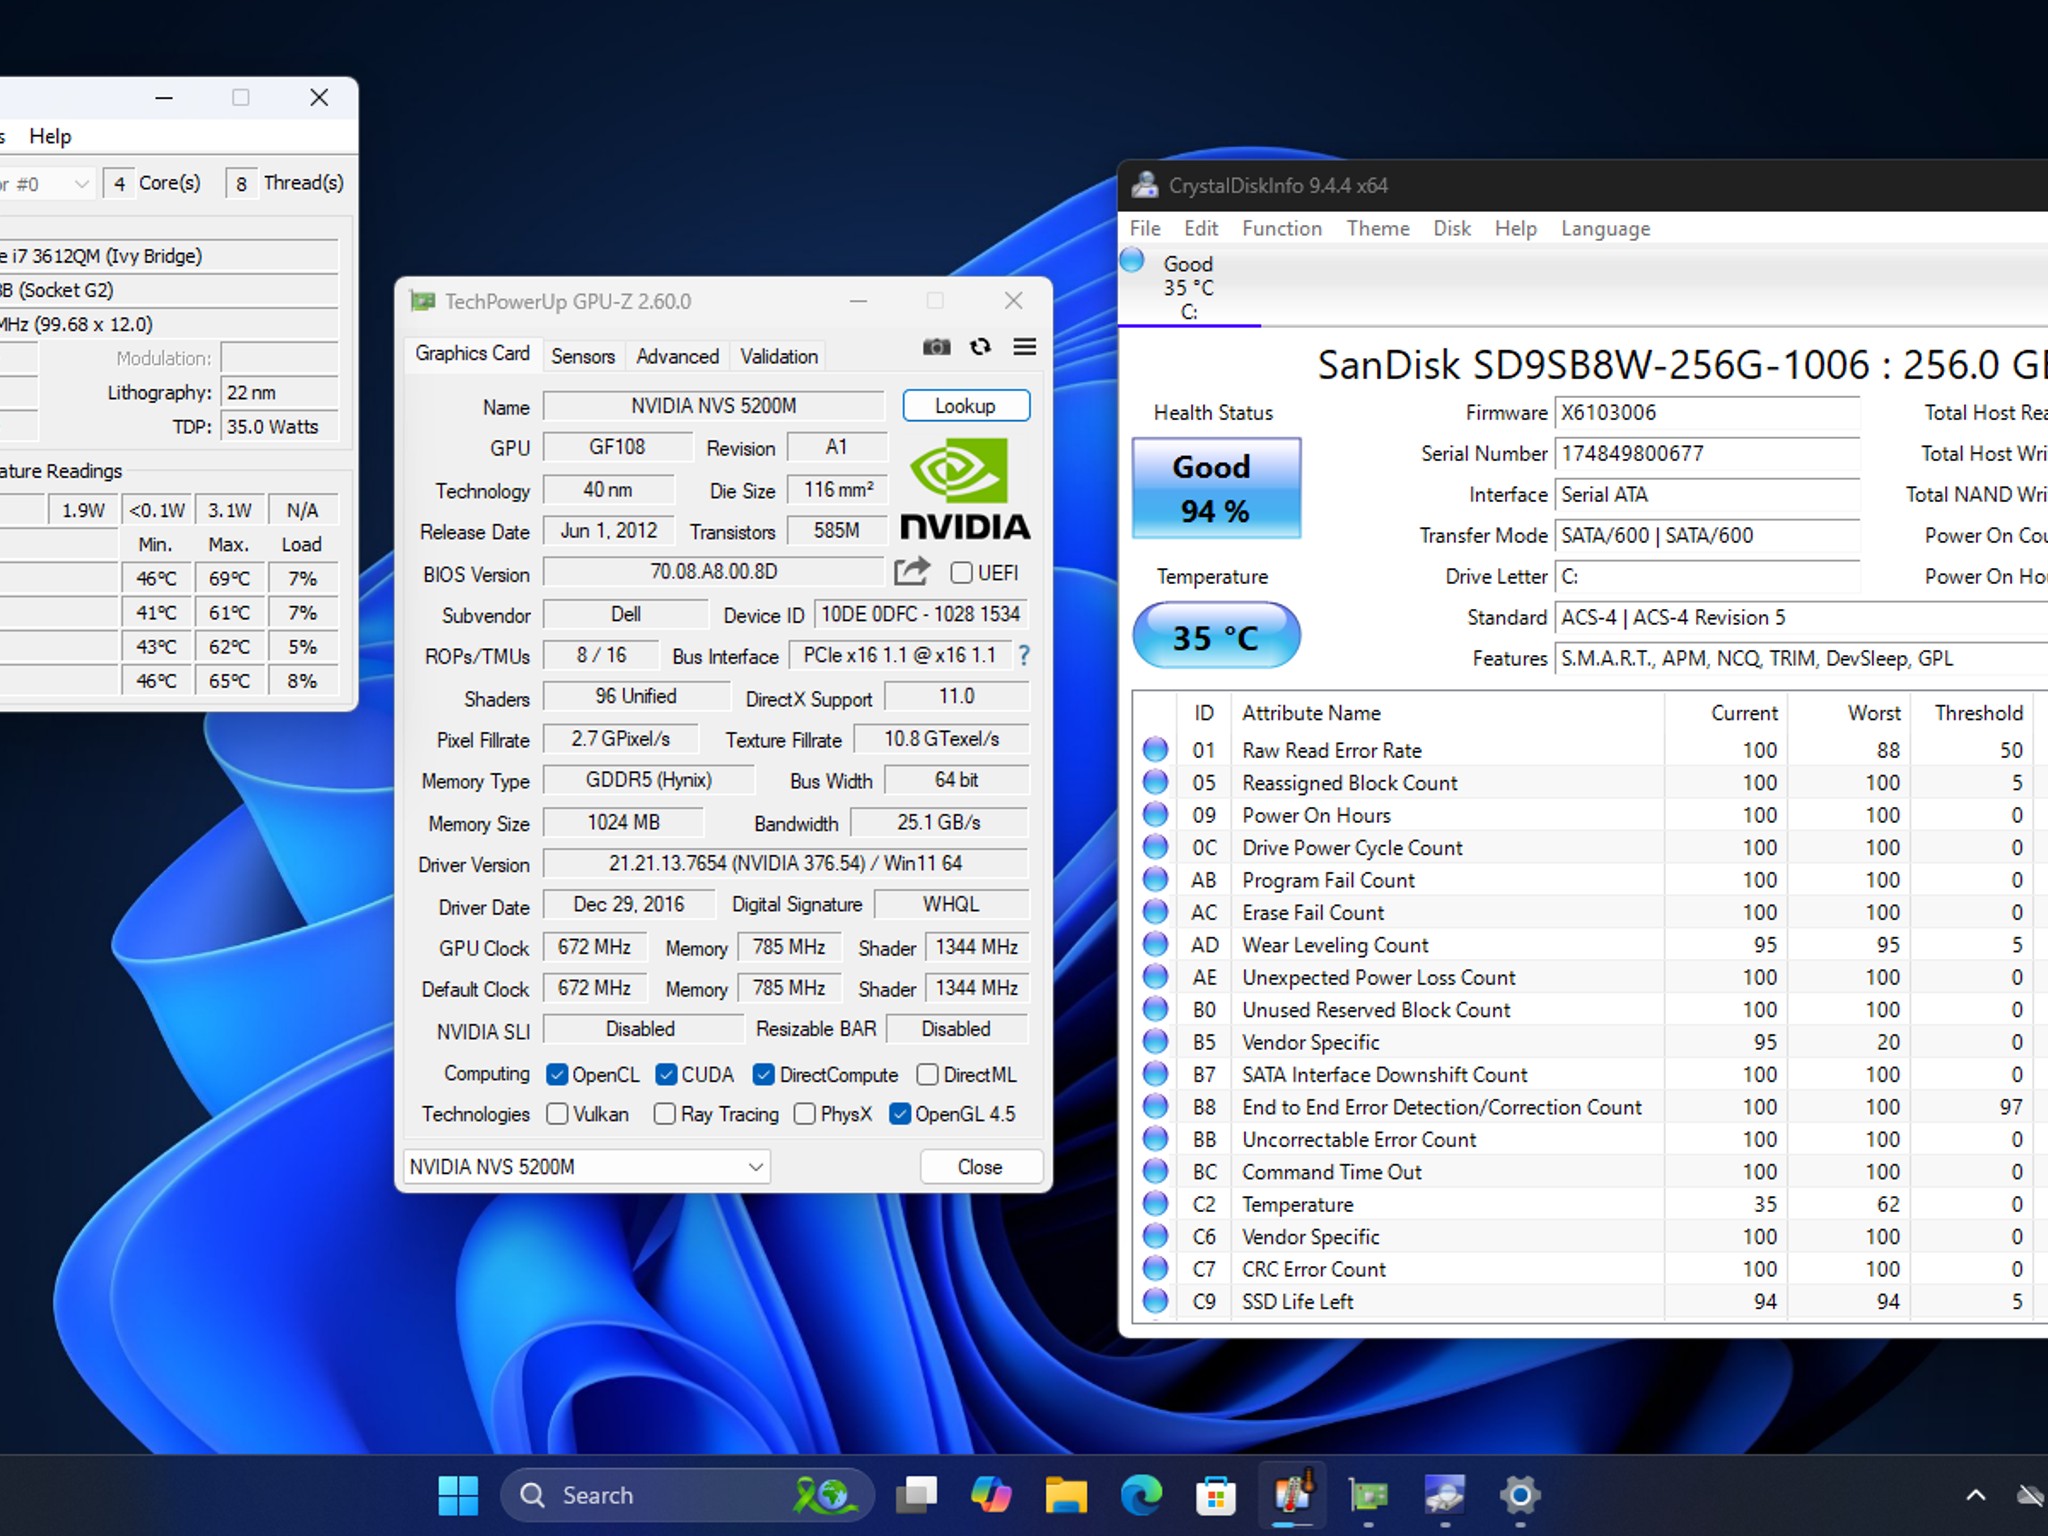Select the C: drive status orb
This screenshot has width=2048, height=1536.
(1132, 261)
